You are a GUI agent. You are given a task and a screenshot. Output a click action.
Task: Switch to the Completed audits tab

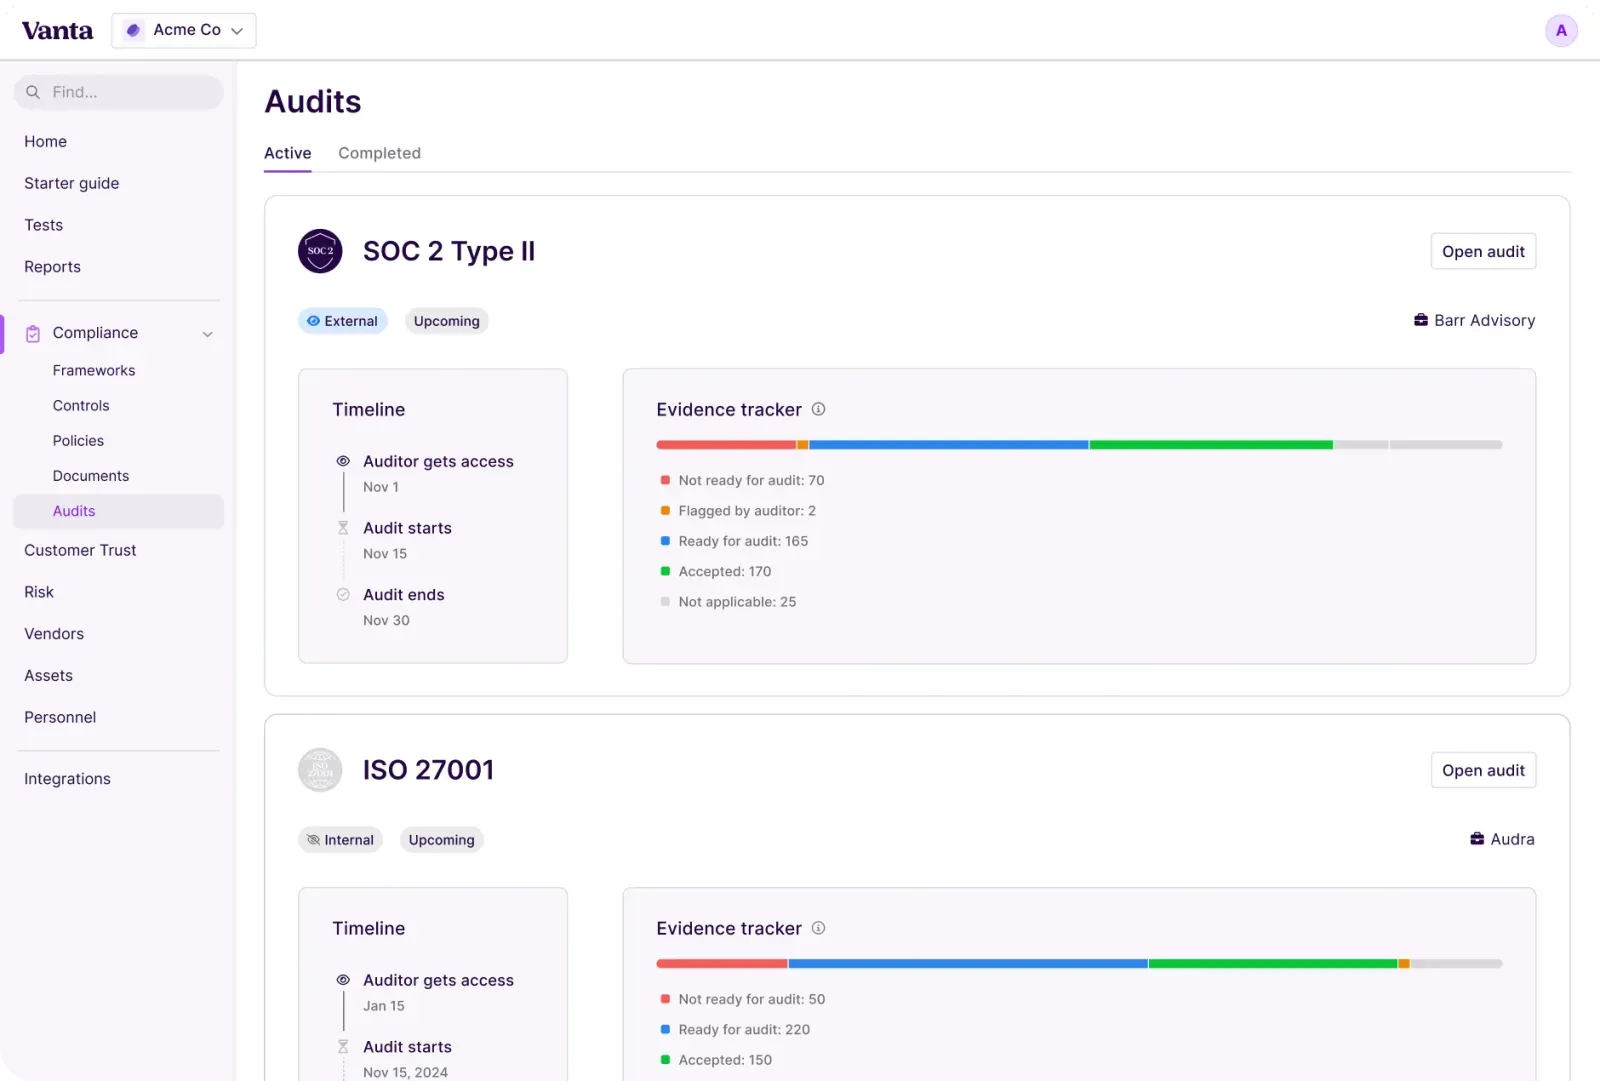(x=379, y=153)
